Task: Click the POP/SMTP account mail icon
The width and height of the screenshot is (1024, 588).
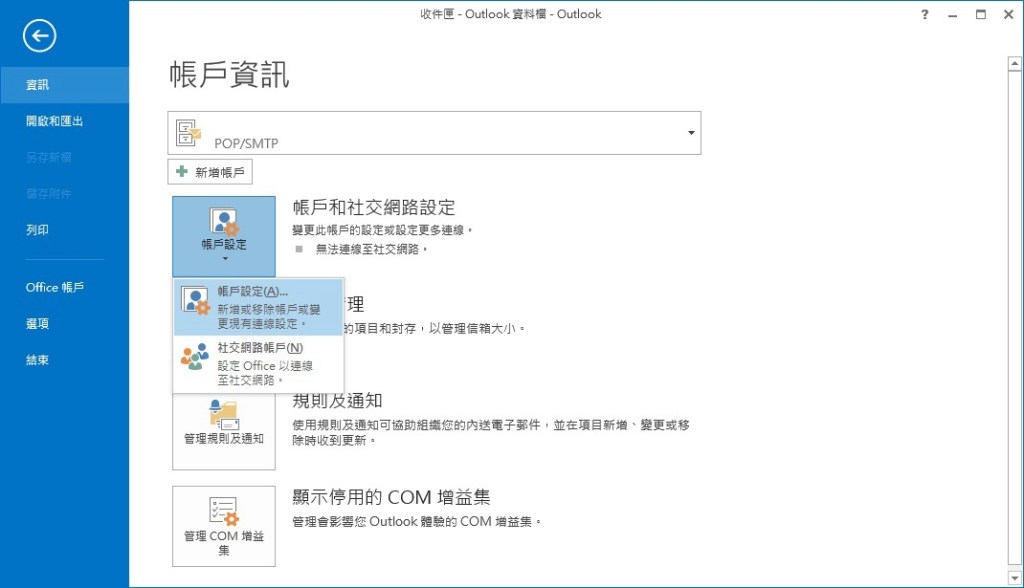Action: point(188,132)
